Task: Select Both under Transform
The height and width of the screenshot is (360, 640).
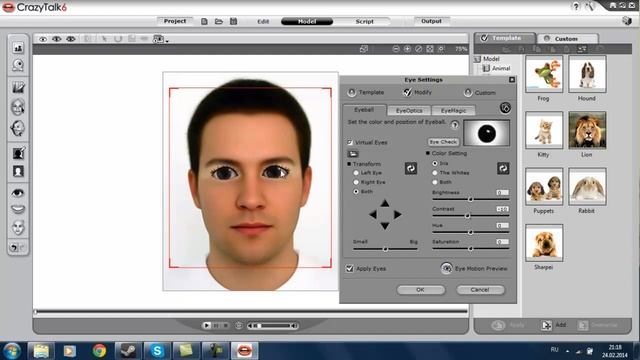Action: [356, 191]
